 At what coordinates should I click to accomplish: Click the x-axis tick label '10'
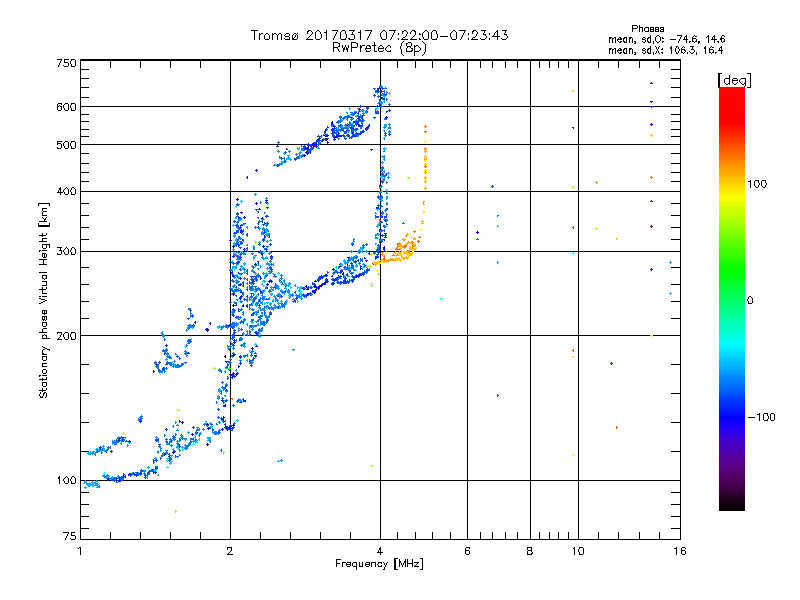(x=578, y=551)
